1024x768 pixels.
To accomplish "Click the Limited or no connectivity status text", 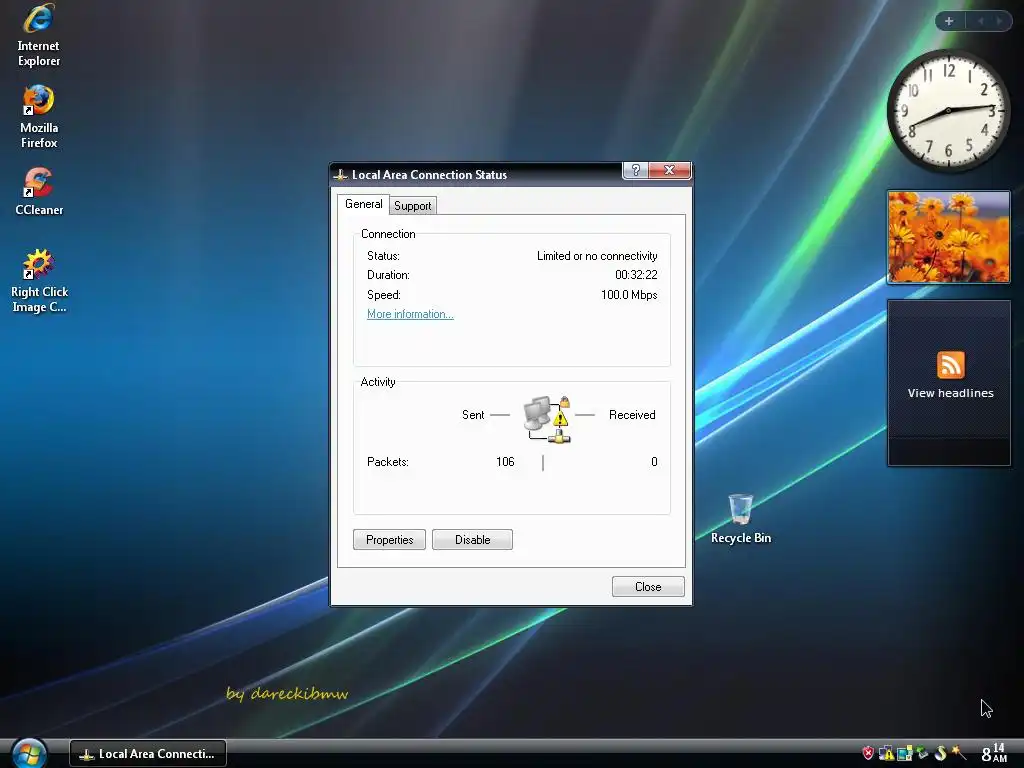I will (597, 256).
